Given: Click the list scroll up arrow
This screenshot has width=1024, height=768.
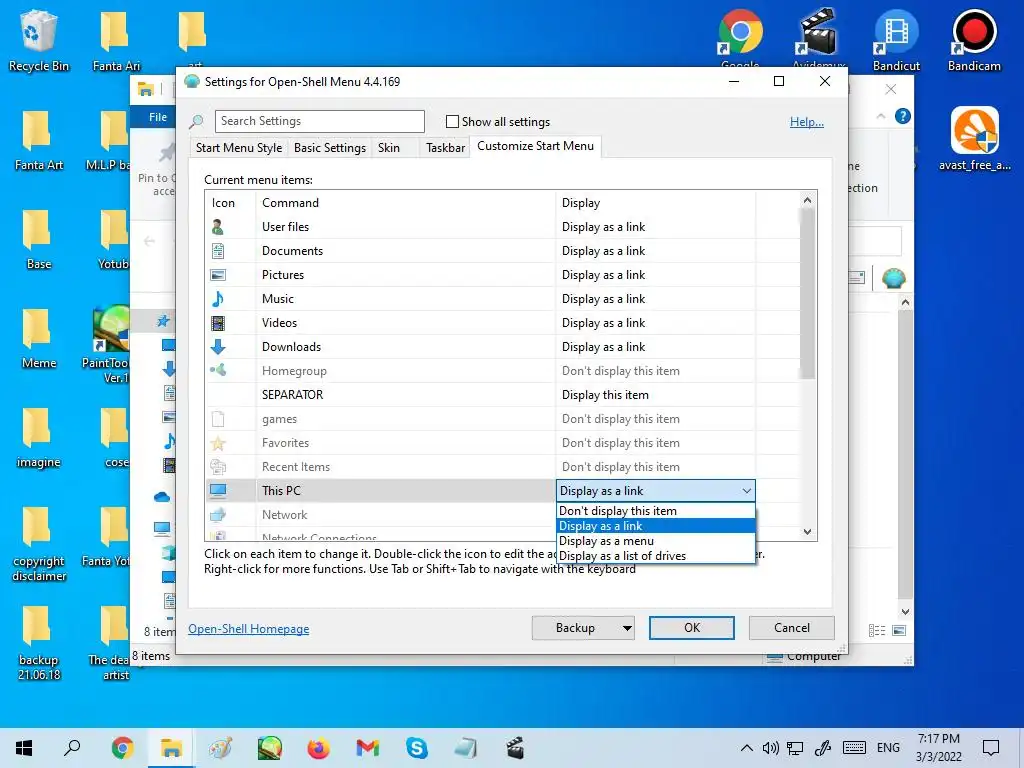Looking at the screenshot, I should (807, 200).
